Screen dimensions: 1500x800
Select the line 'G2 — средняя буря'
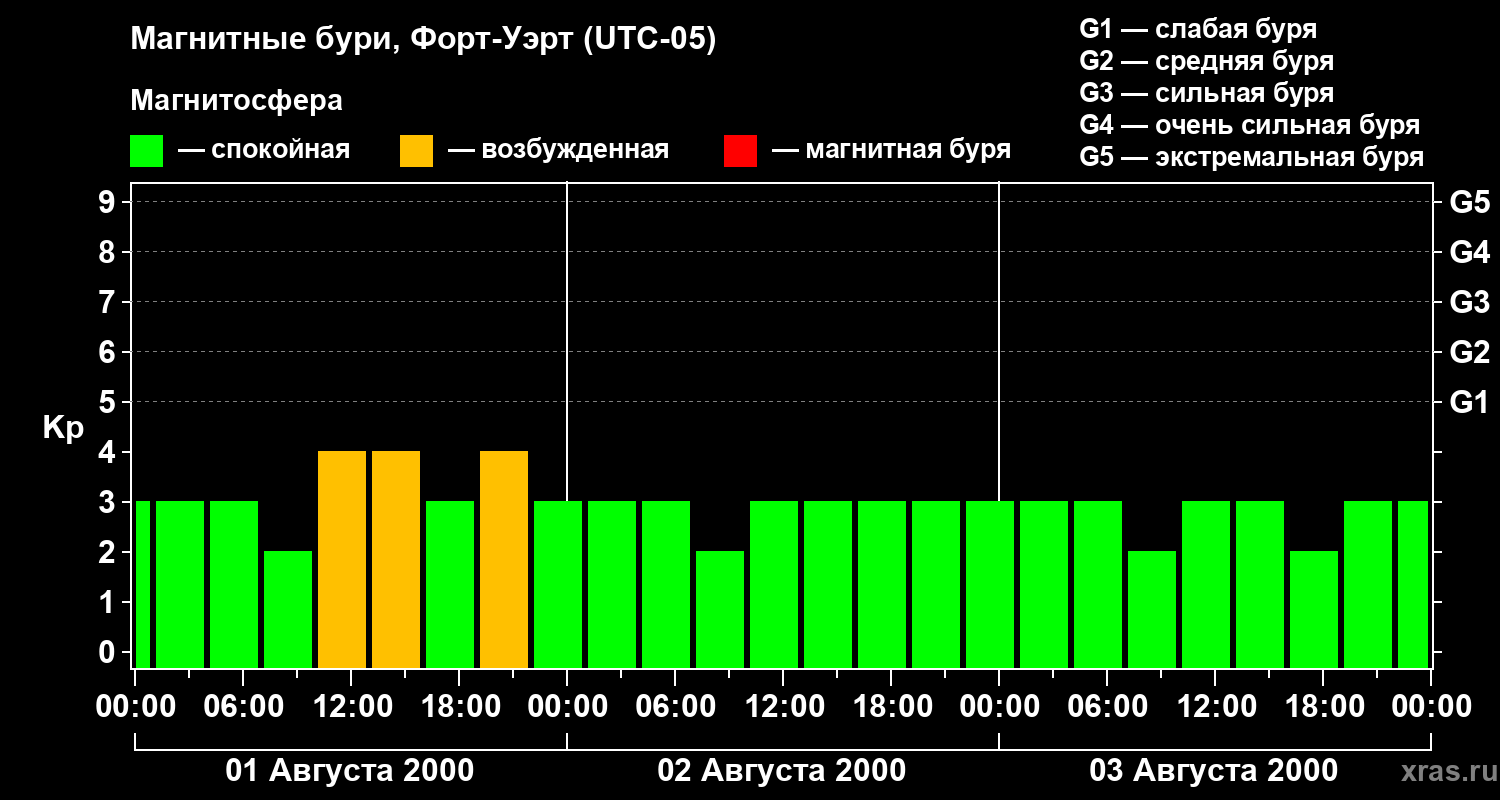pos(1206,61)
